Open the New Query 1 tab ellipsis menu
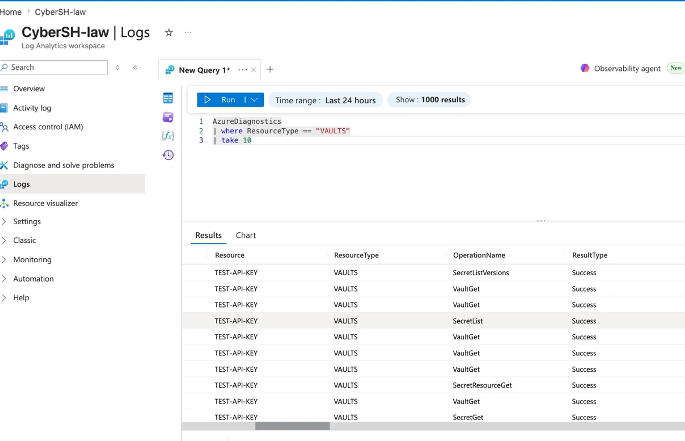 (242, 70)
